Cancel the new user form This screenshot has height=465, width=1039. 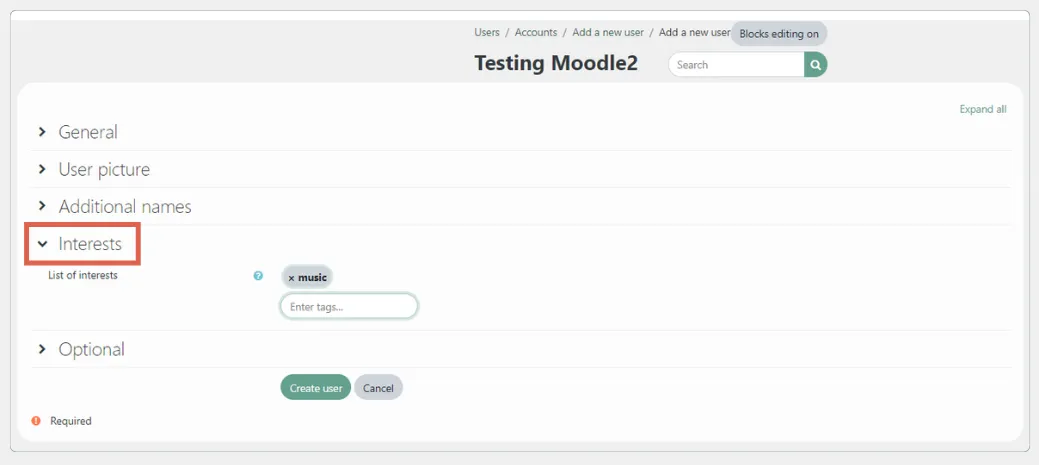(x=378, y=388)
